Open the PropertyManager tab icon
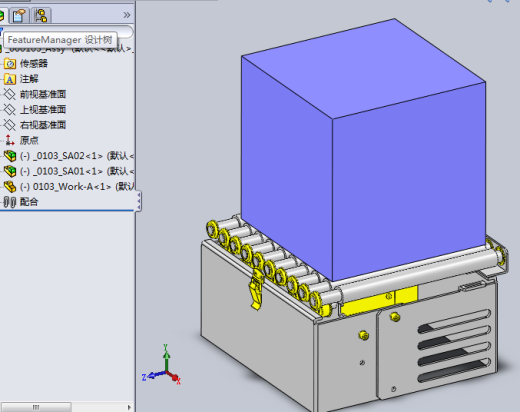Screen dimensions: 520x412 [19, 15]
